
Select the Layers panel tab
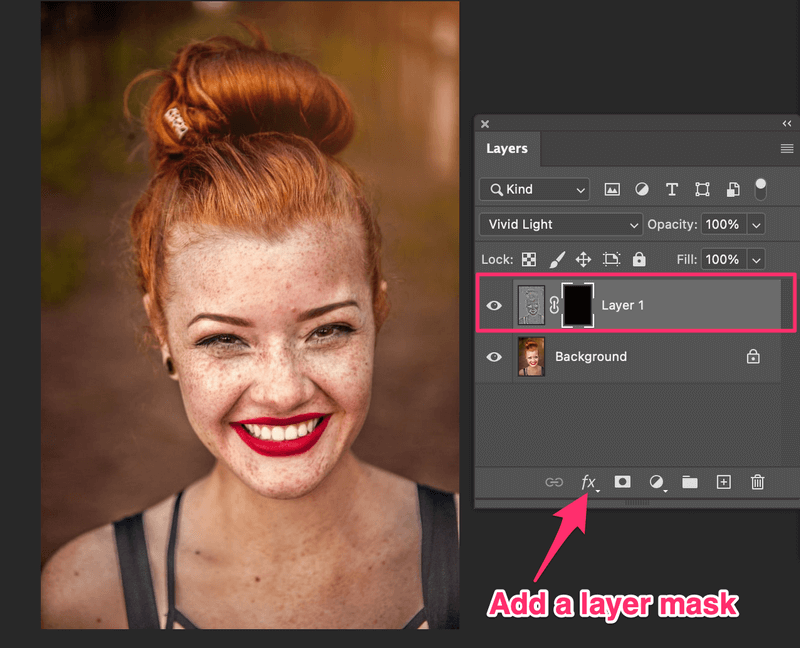[507, 148]
